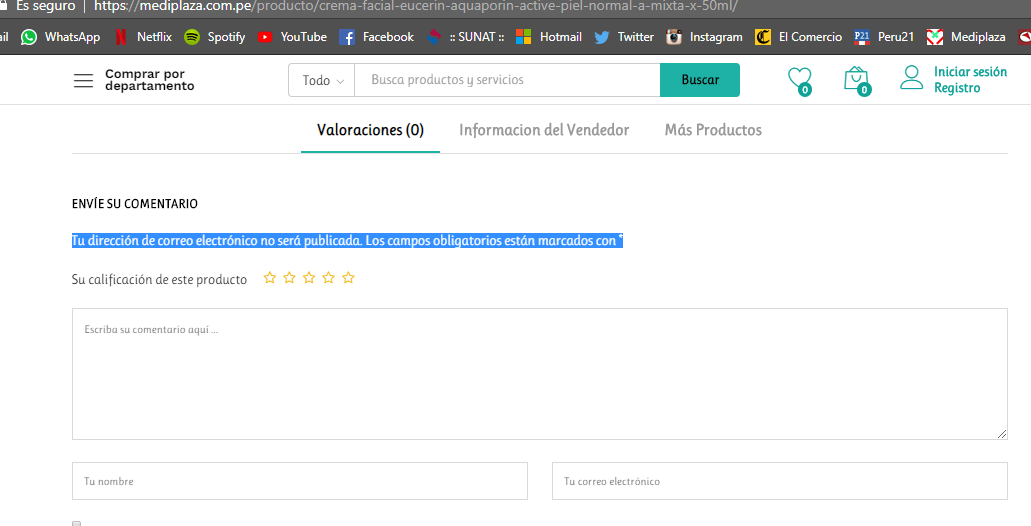Rate product one star

[x=270, y=278]
